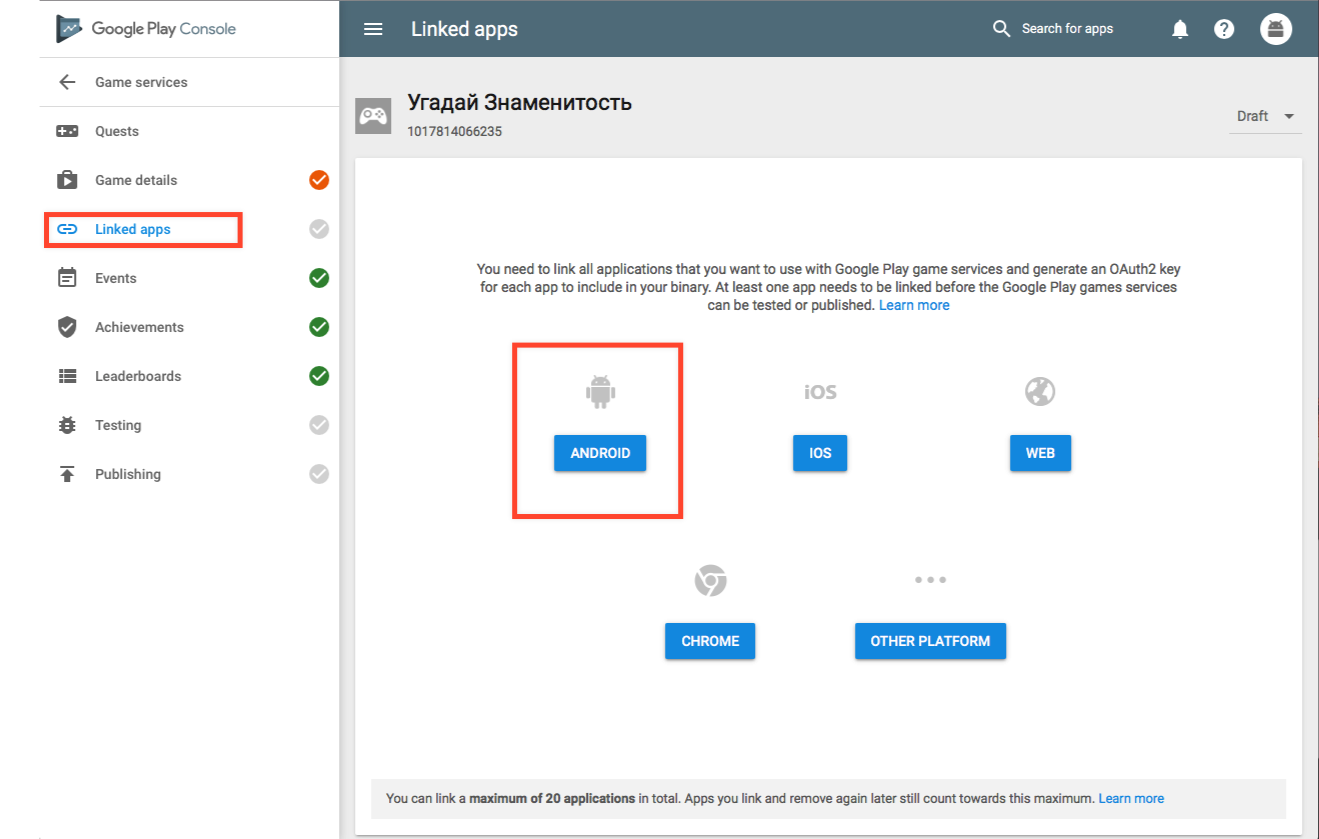Go to the Testing section
Image resolution: width=1319 pixels, height=839 pixels.
118,425
